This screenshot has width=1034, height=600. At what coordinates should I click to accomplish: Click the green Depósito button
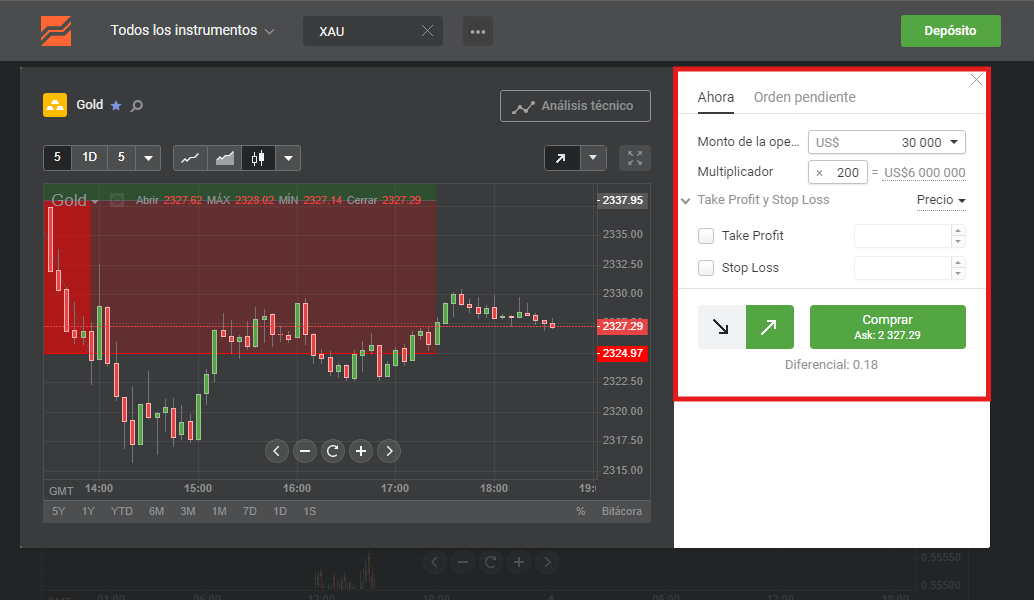point(950,31)
